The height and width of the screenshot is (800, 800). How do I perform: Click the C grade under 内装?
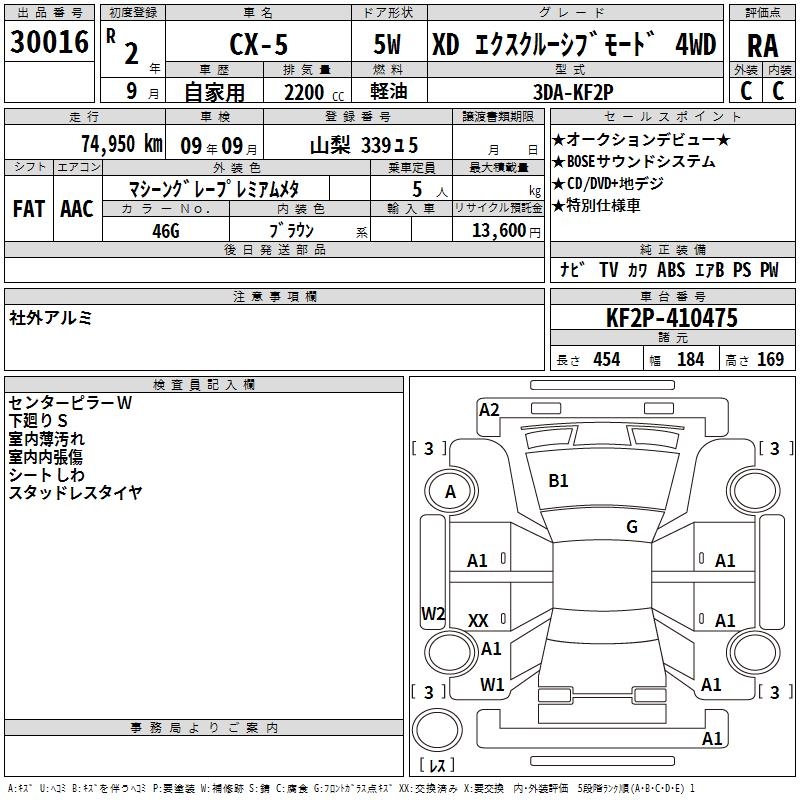point(778,91)
